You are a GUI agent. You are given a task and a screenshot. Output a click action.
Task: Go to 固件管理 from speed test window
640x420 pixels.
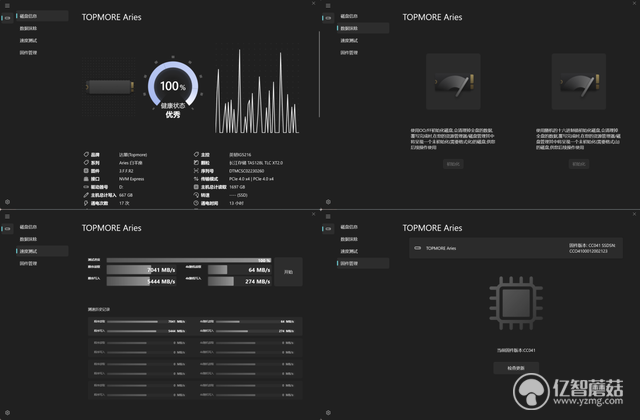42,263
